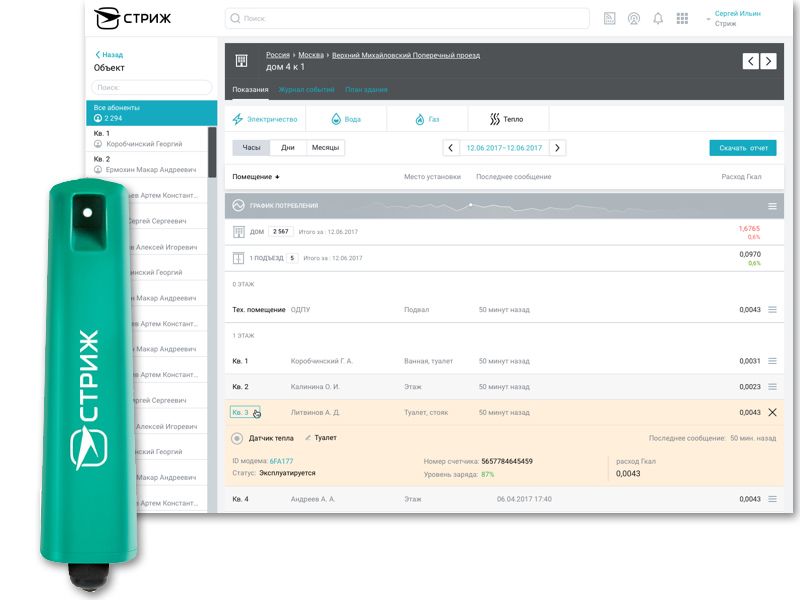This screenshot has height=600, width=800.
Task: Open modem ID 6FA177 link
Action: (281, 461)
